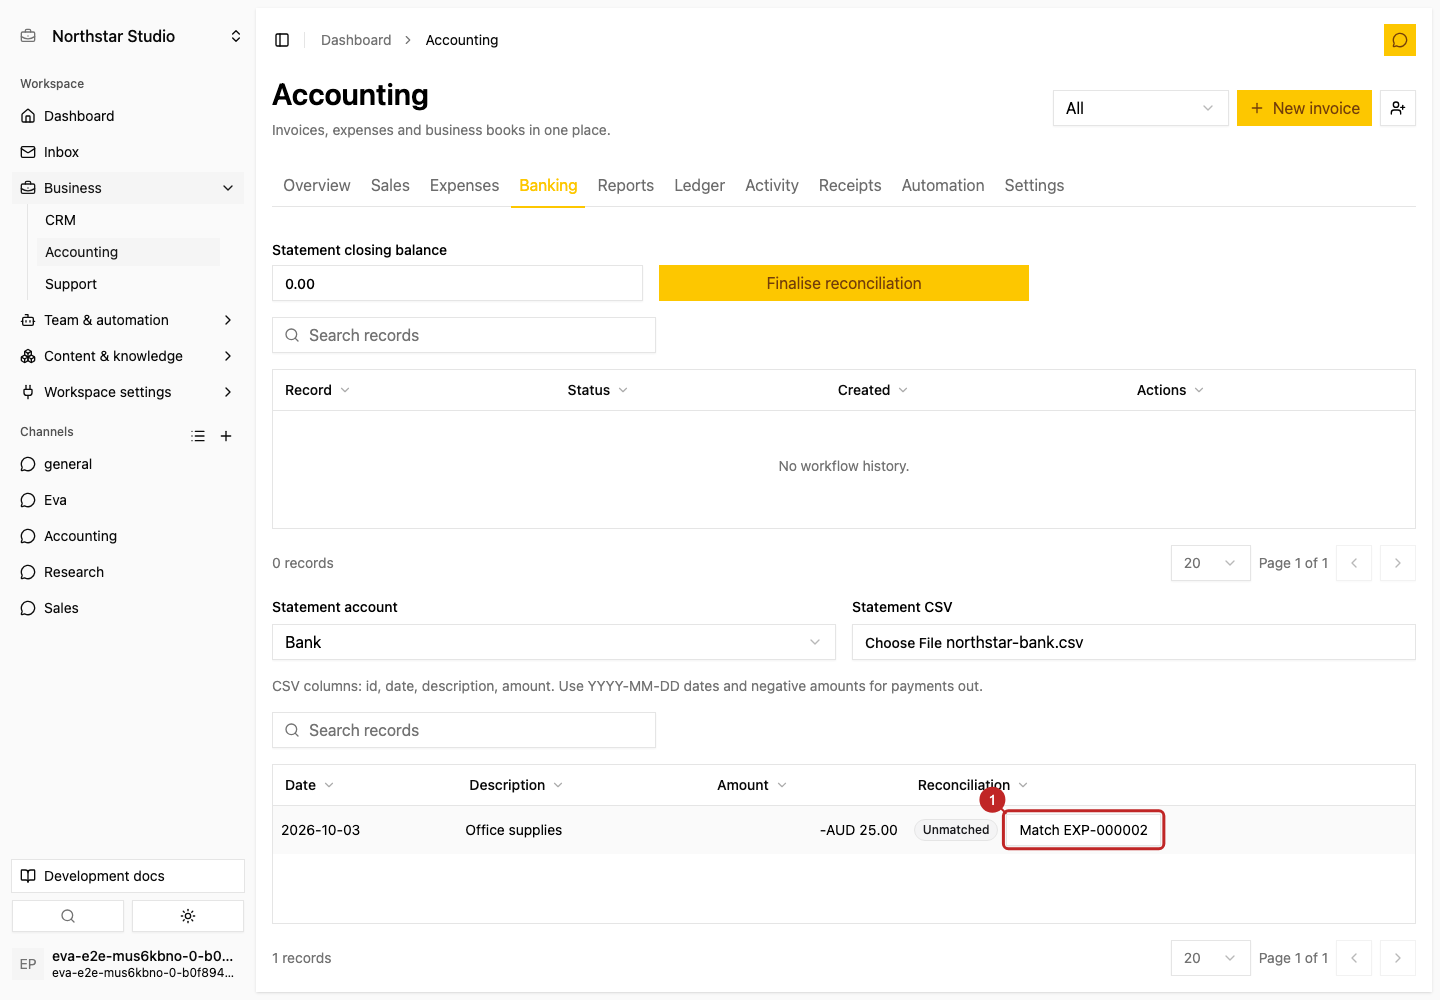Open the Dashboard sidebar item
Image resolution: width=1440 pixels, height=1000 pixels.
(128, 116)
